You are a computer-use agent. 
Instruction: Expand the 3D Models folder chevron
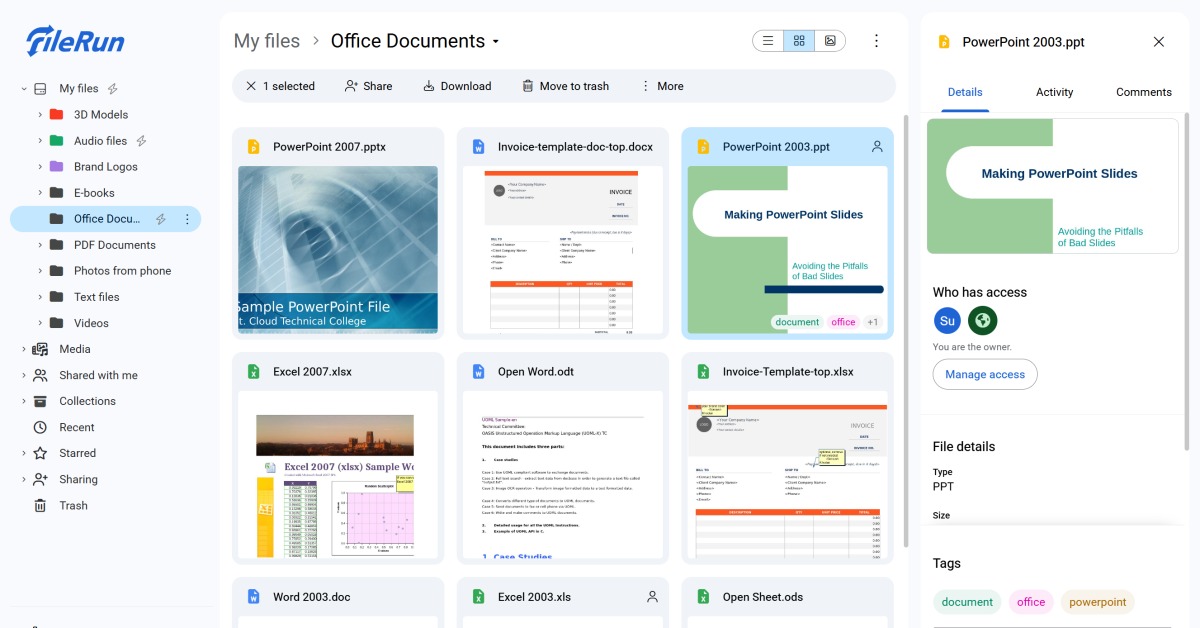[x=40, y=115]
